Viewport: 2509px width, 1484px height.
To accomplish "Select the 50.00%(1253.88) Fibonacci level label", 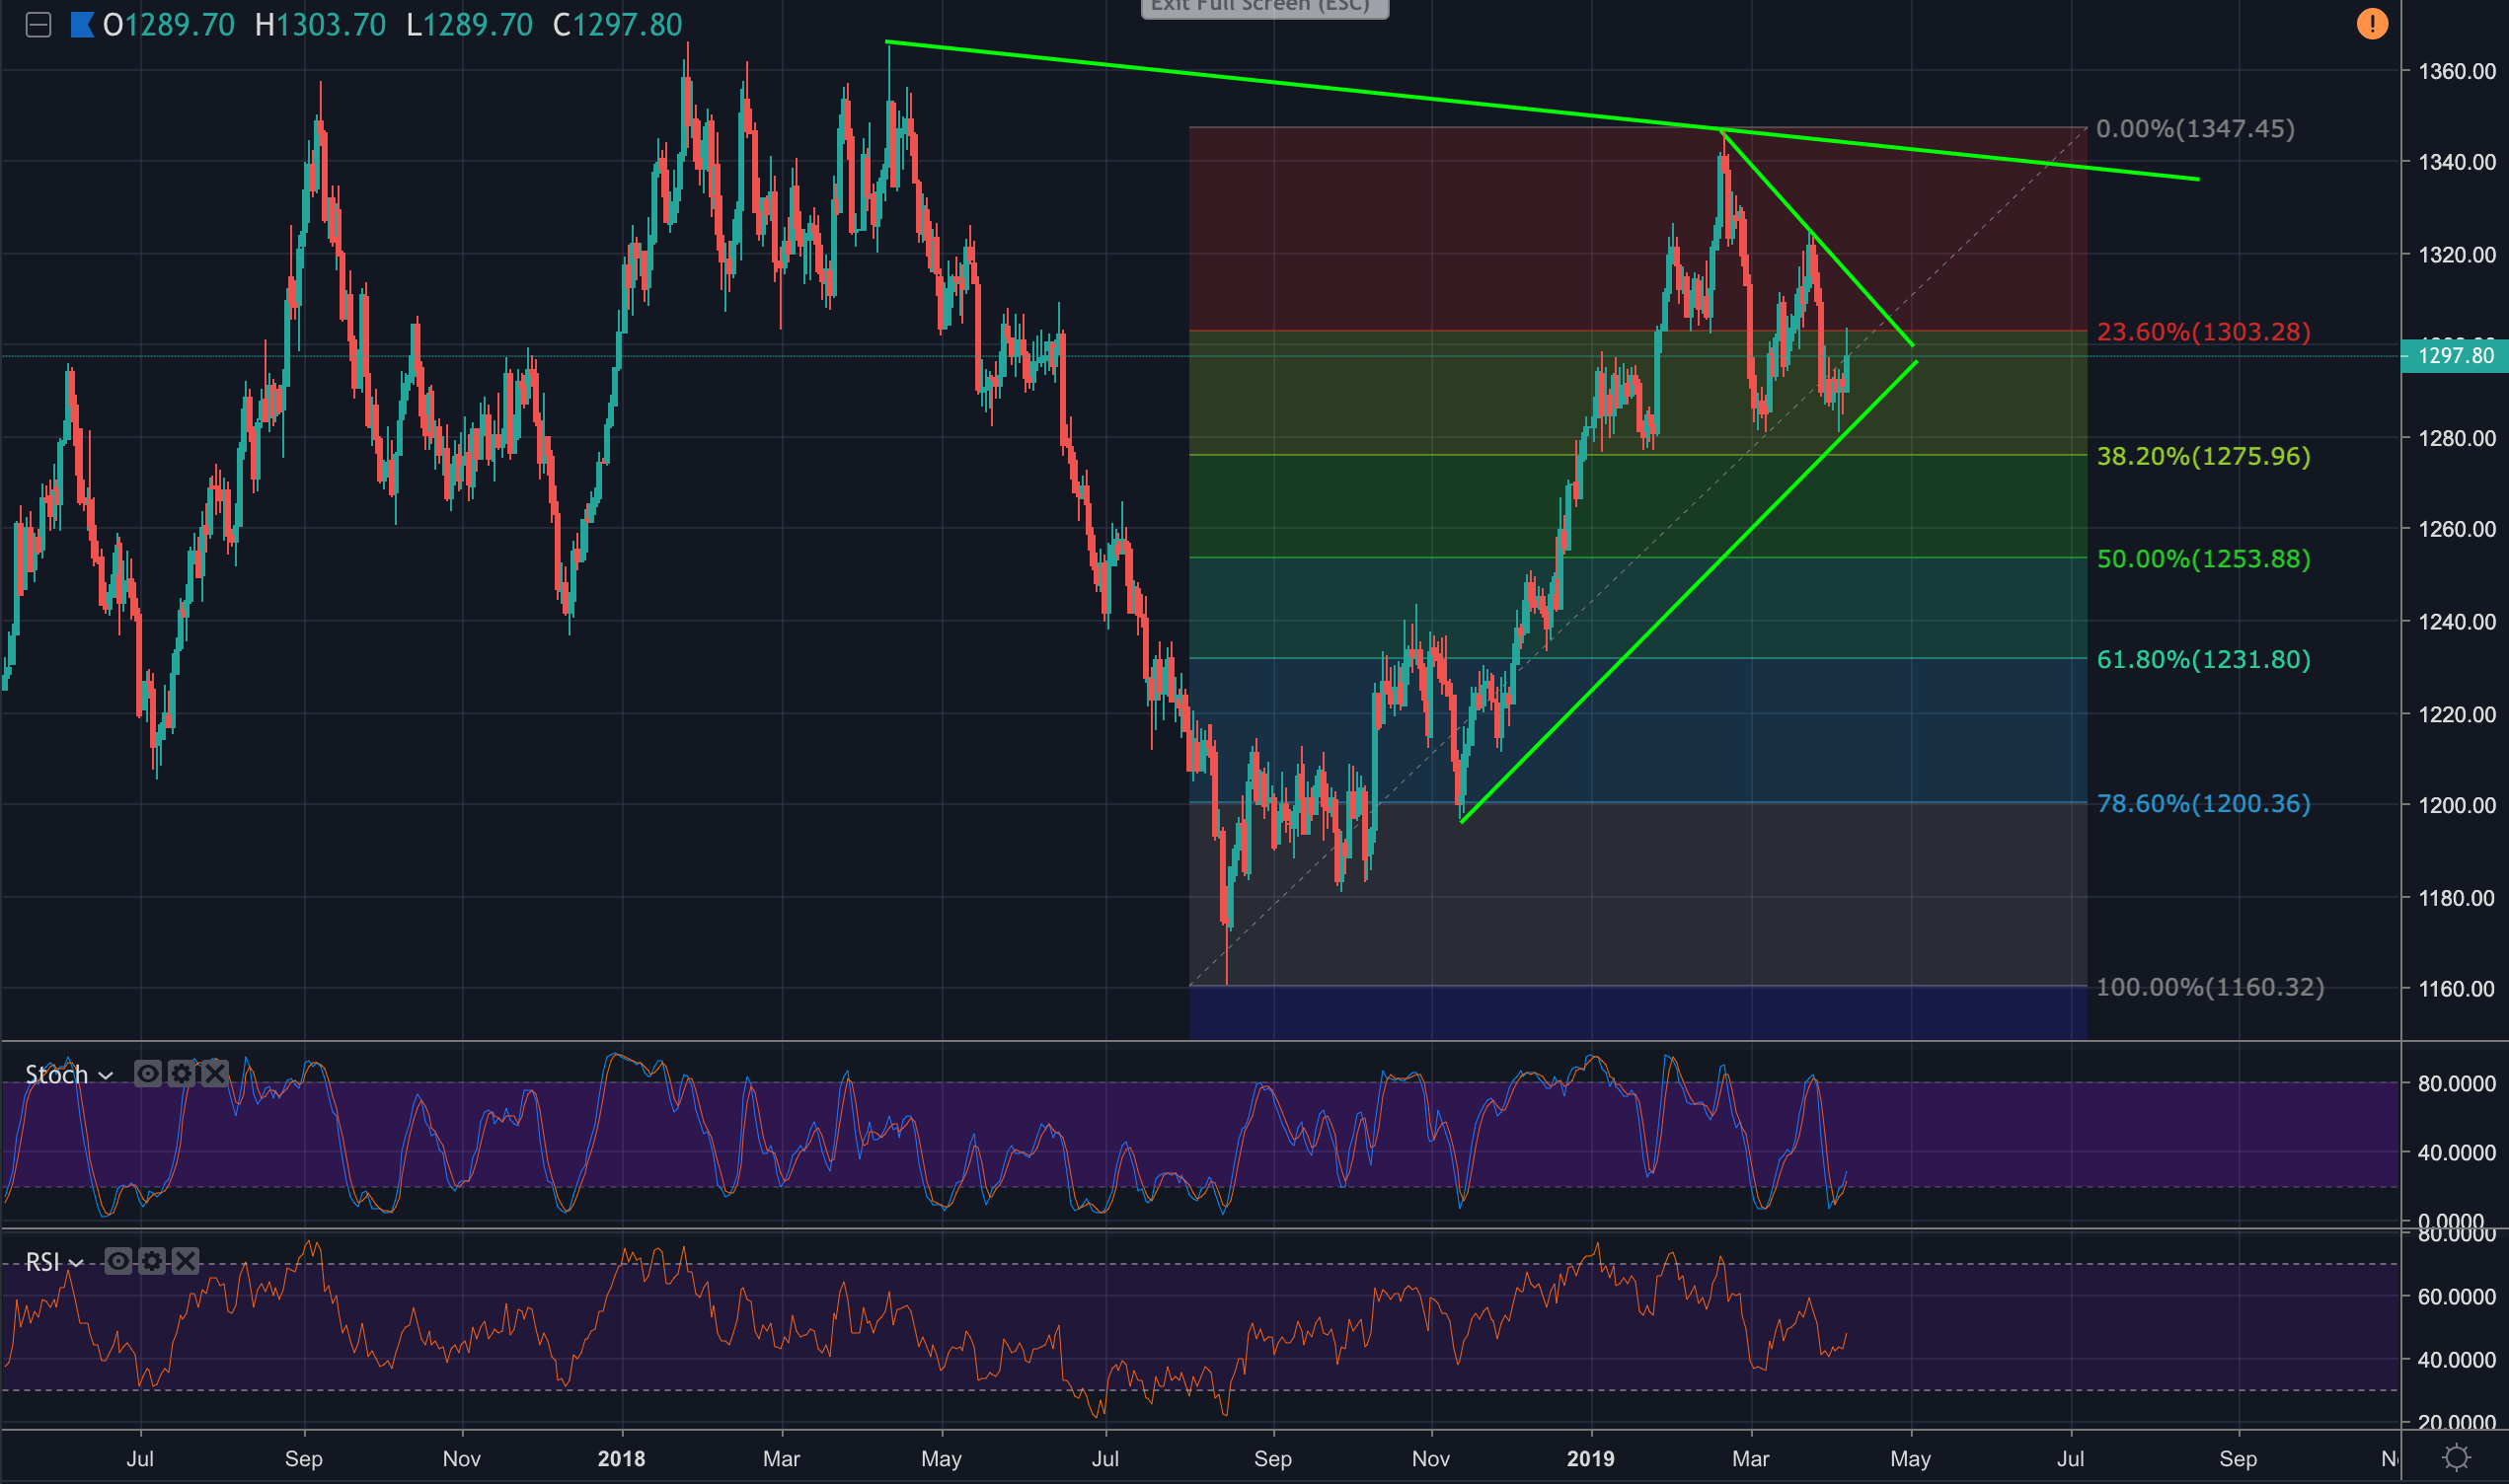I will point(2203,559).
